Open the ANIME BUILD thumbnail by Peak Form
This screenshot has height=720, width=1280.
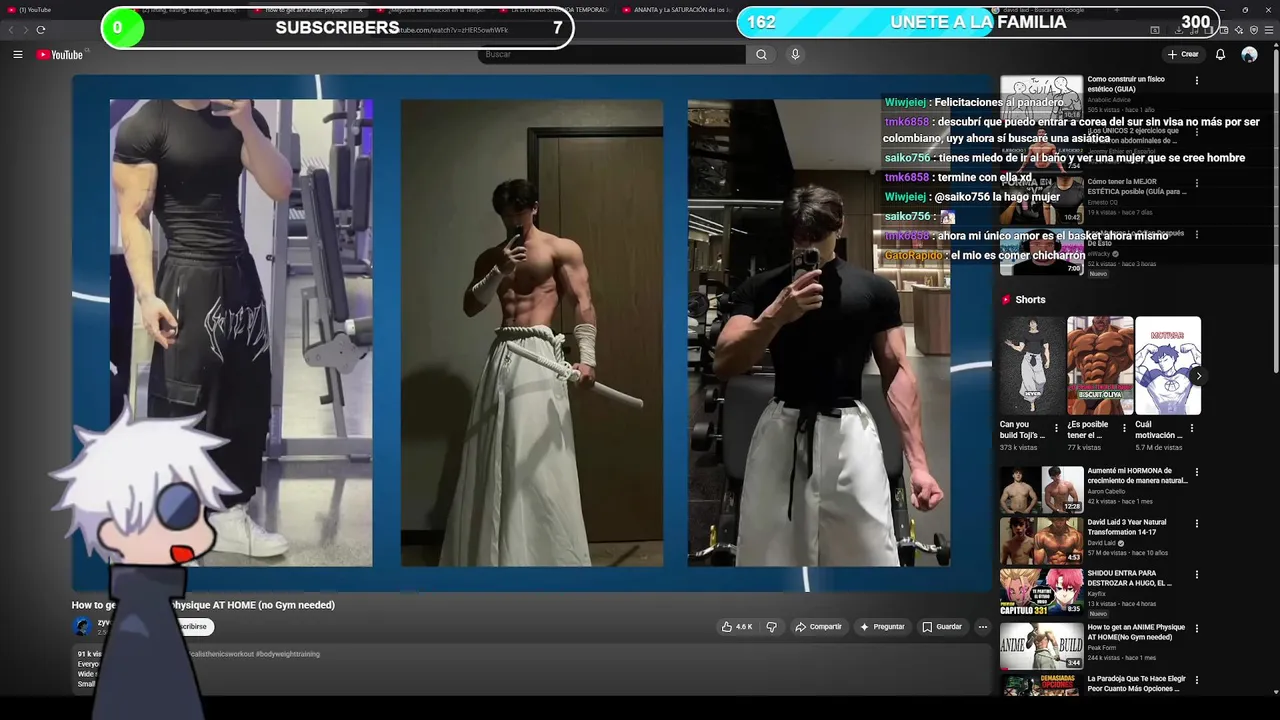coord(1041,646)
